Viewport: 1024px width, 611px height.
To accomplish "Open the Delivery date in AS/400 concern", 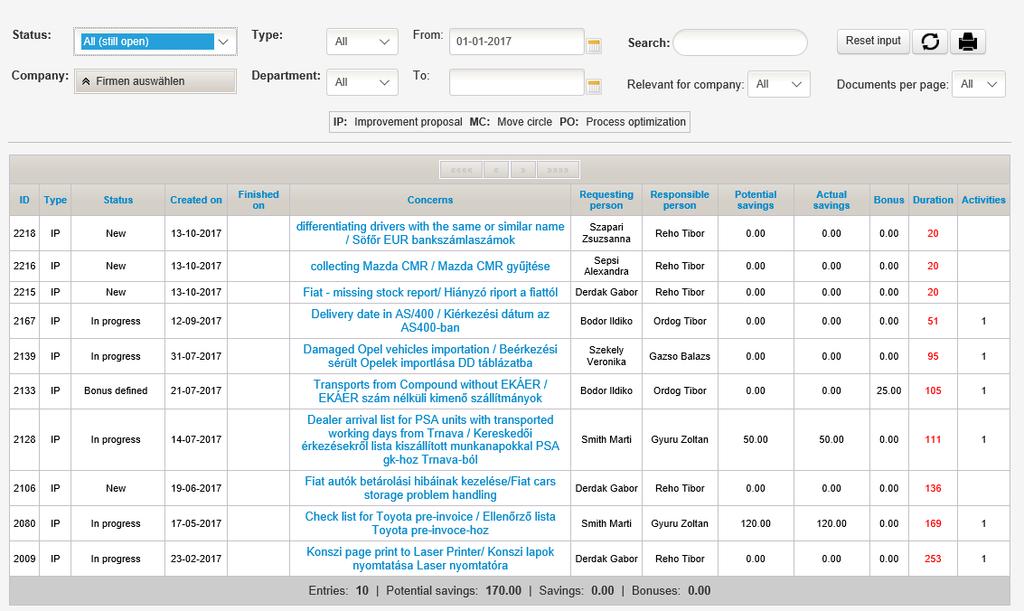I will (430, 321).
